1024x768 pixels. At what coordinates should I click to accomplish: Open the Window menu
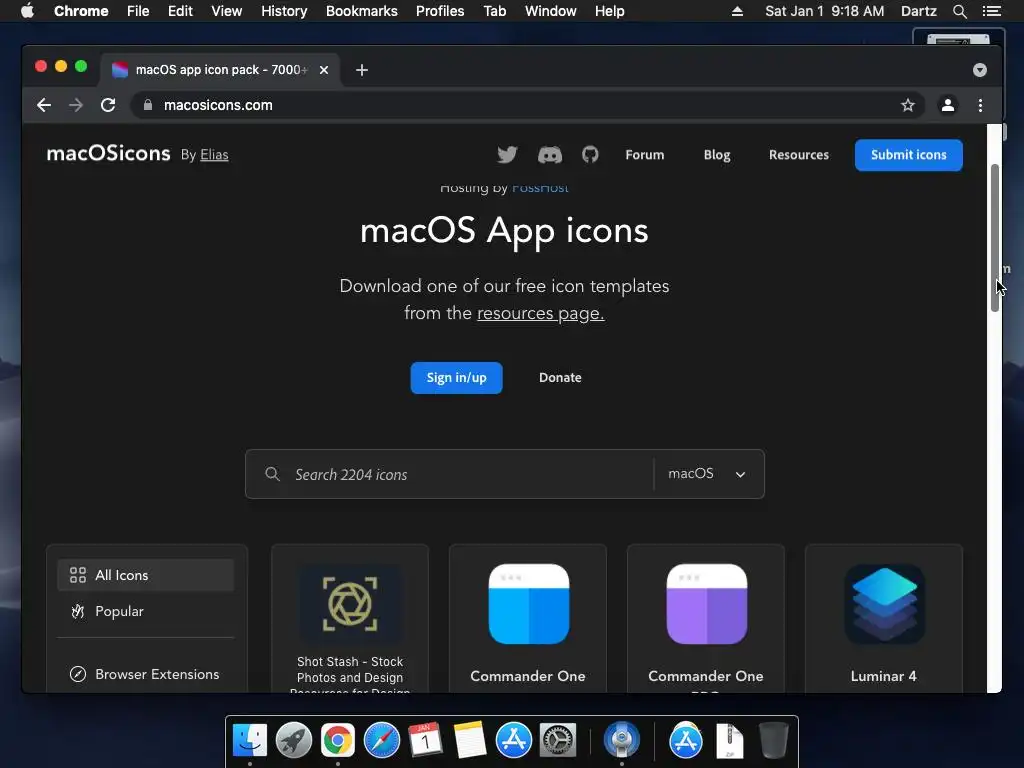coord(551,11)
